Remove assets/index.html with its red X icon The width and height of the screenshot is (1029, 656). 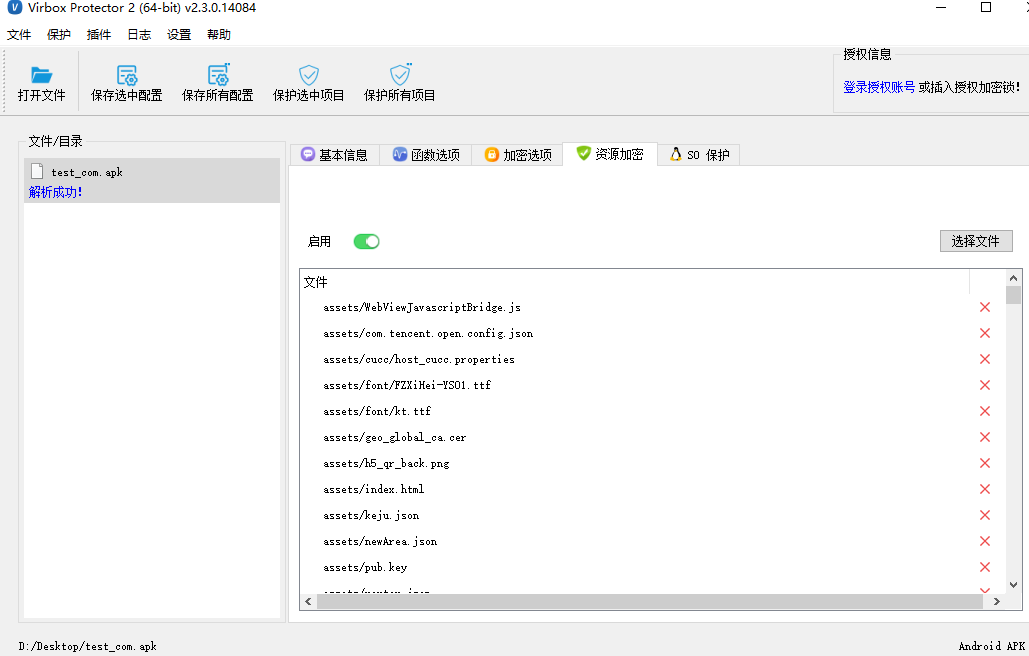[x=984, y=488]
